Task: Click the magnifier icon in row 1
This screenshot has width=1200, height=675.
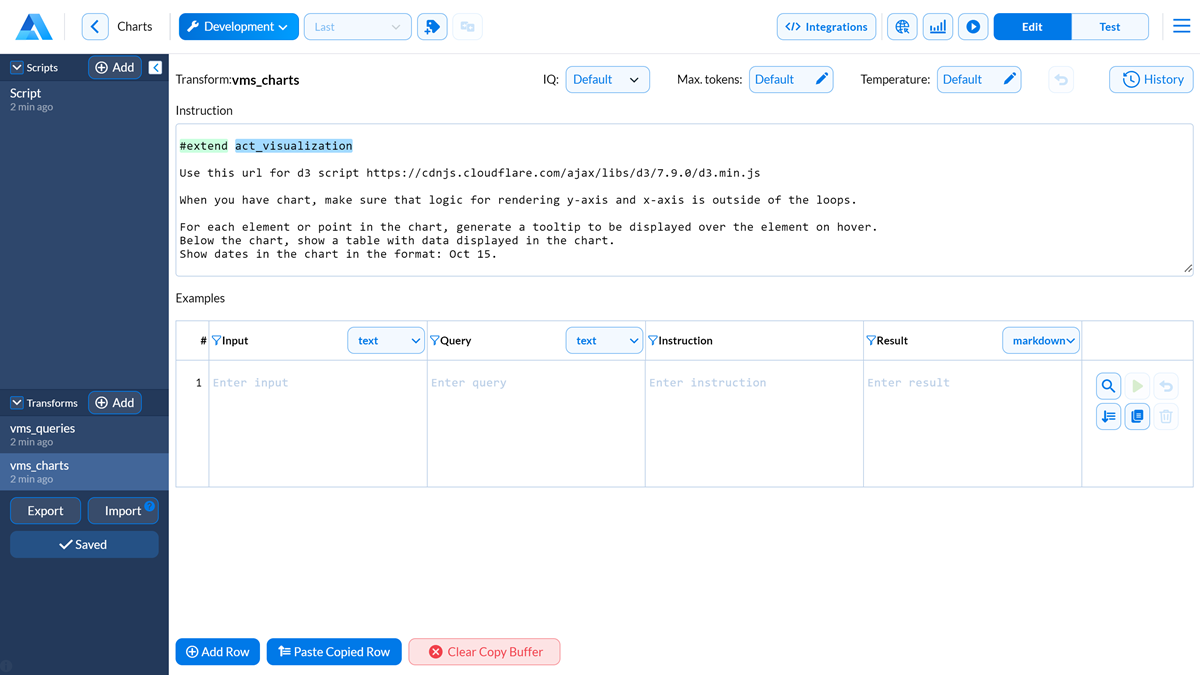Action: 1108,386
